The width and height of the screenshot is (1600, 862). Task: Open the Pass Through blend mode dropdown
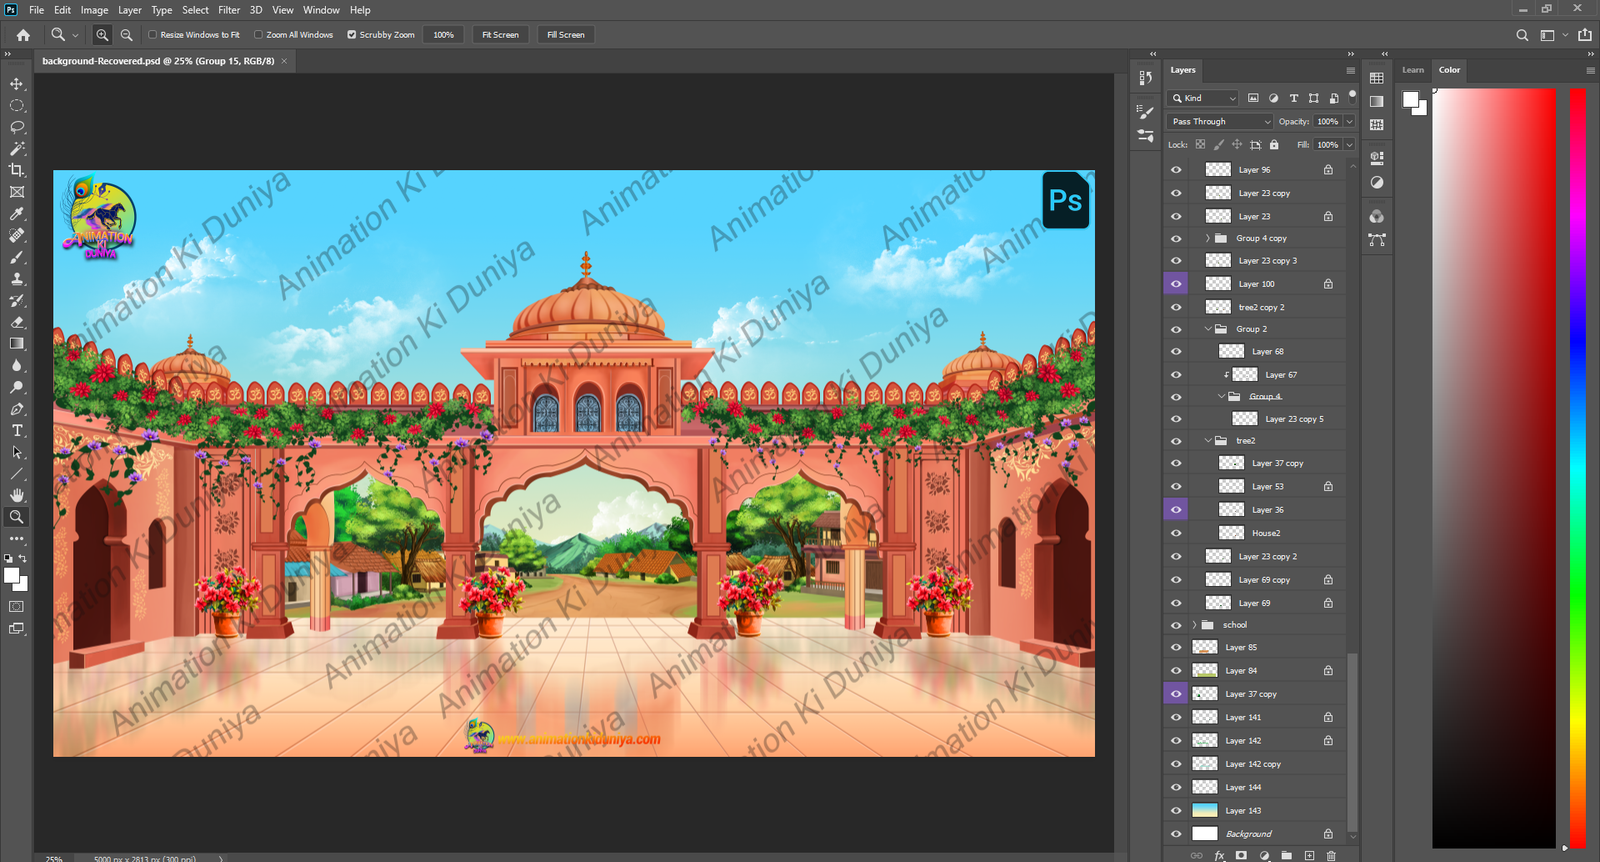pos(1220,122)
